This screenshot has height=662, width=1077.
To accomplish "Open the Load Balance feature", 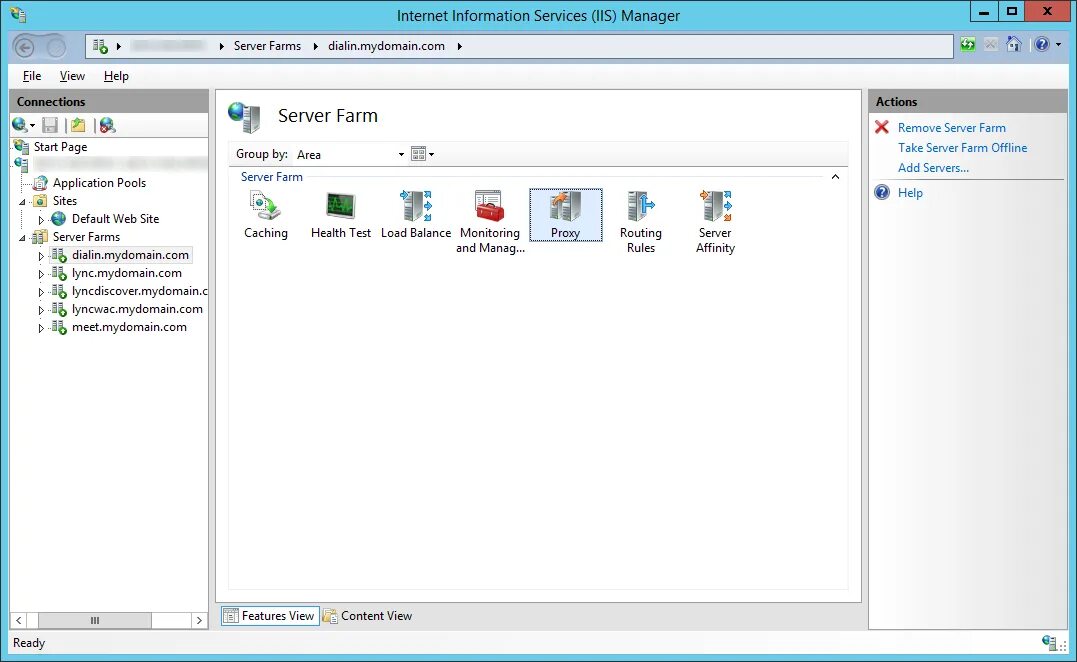I will tap(416, 216).
